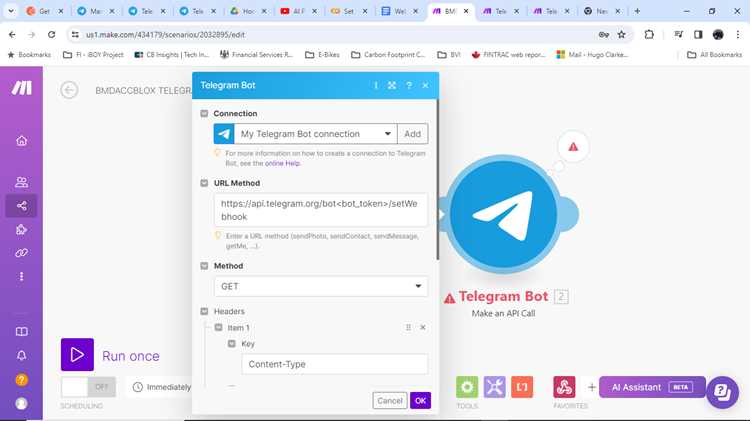Toggle the Headers field checkbox
The height and width of the screenshot is (421, 750).
coord(204,311)
